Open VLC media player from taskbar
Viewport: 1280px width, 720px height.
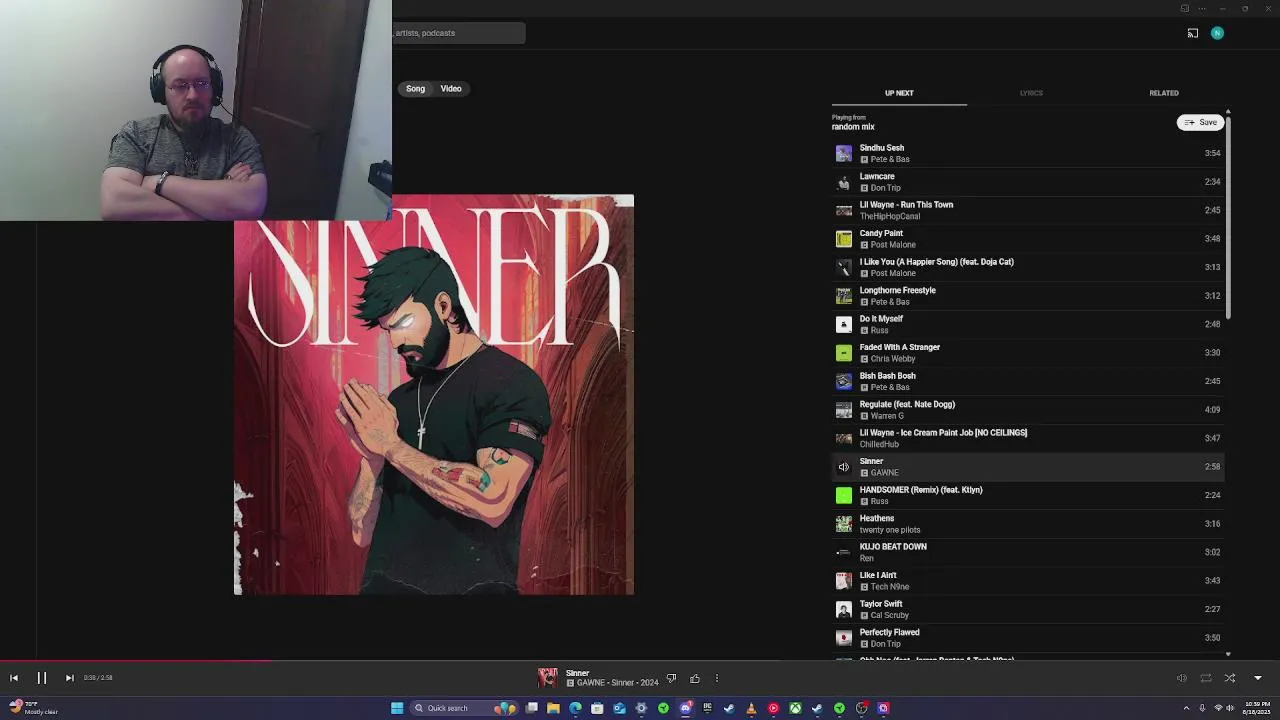pos(751,708)
